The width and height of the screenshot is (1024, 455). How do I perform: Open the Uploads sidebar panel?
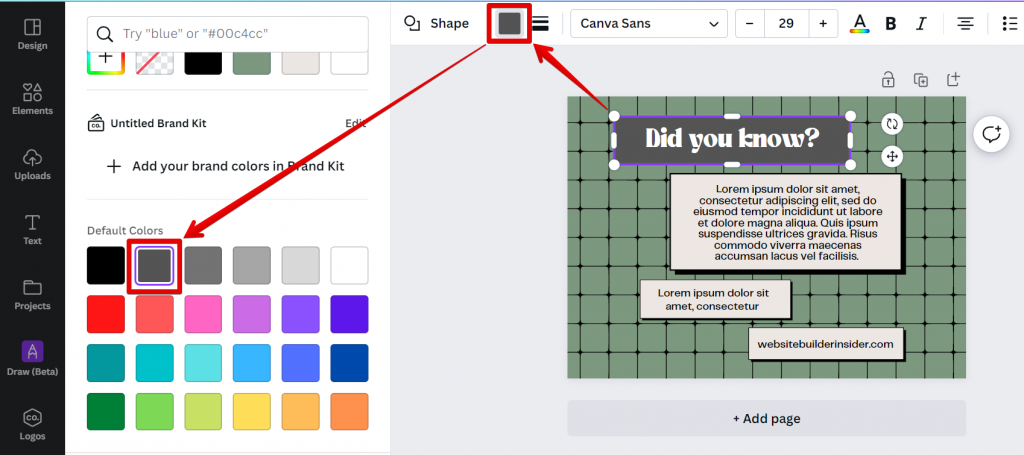(32, 163)
